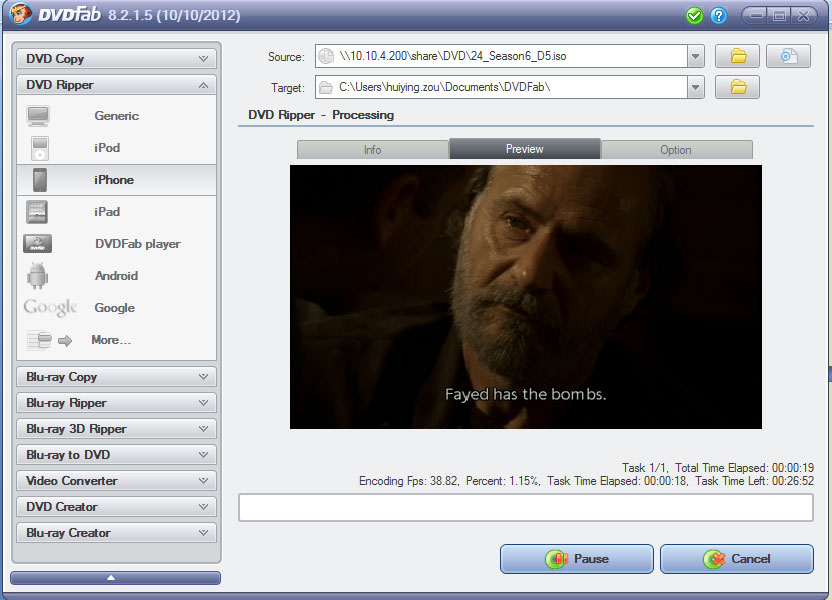The image size is (832, 600).
Task: Expand the Blu-ray 3D Ripper section
Action: coord(116,429)
